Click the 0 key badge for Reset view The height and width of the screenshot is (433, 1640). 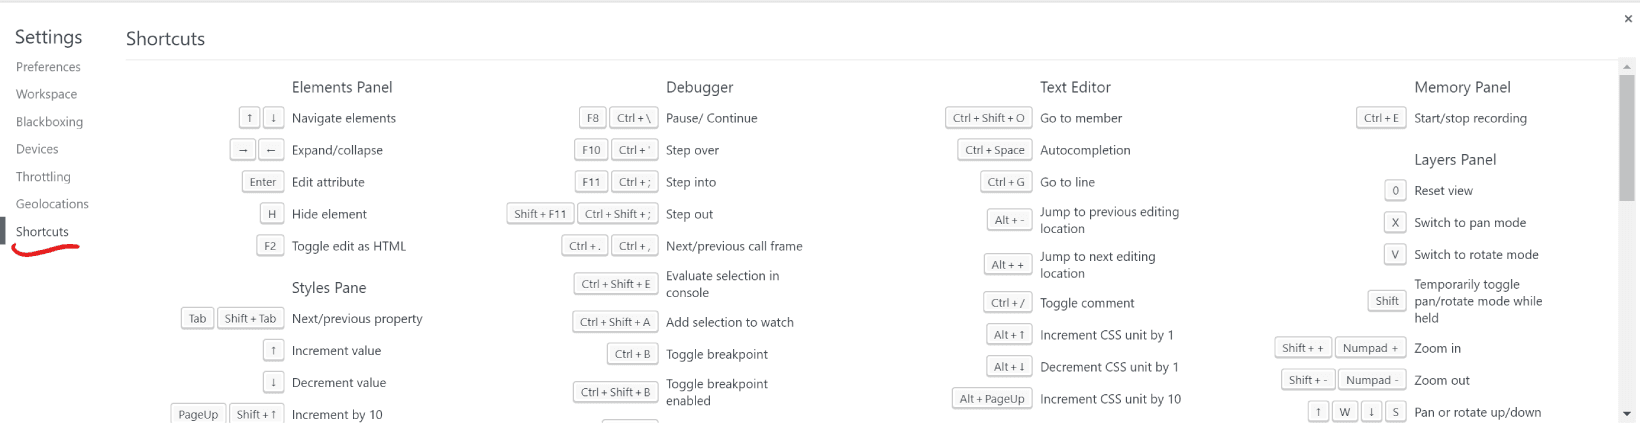point(1395,190)
